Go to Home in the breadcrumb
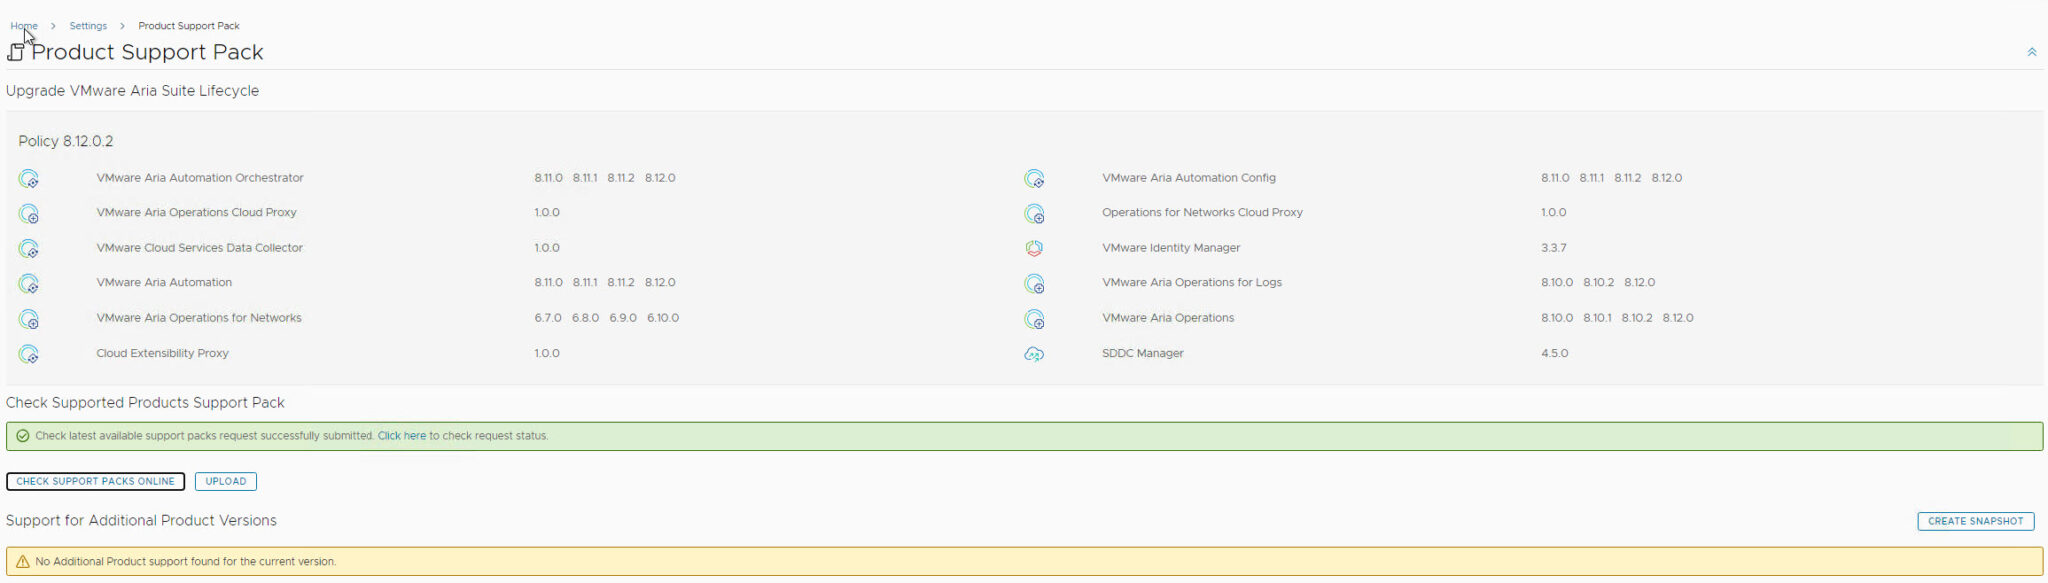2048x583 pixels. click(24, 26)
